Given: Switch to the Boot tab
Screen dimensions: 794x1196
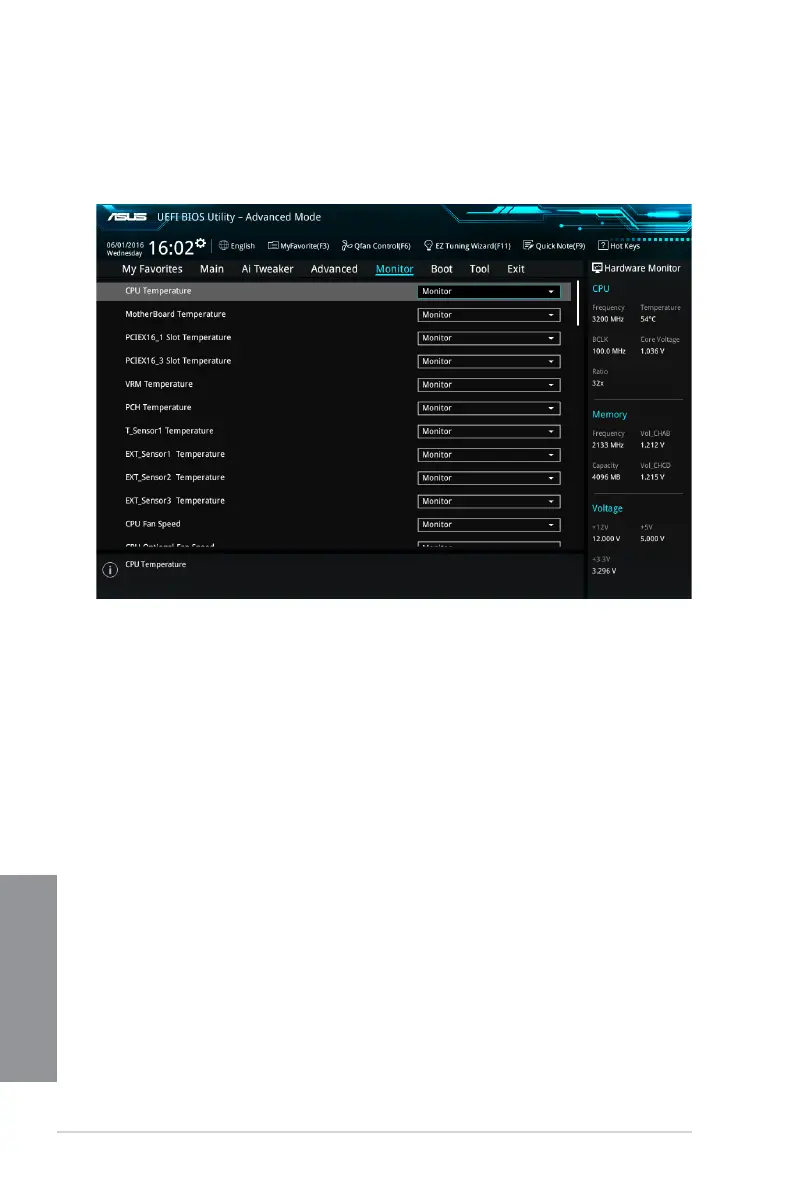Looking at the screenshot, I should click(442, 269).
